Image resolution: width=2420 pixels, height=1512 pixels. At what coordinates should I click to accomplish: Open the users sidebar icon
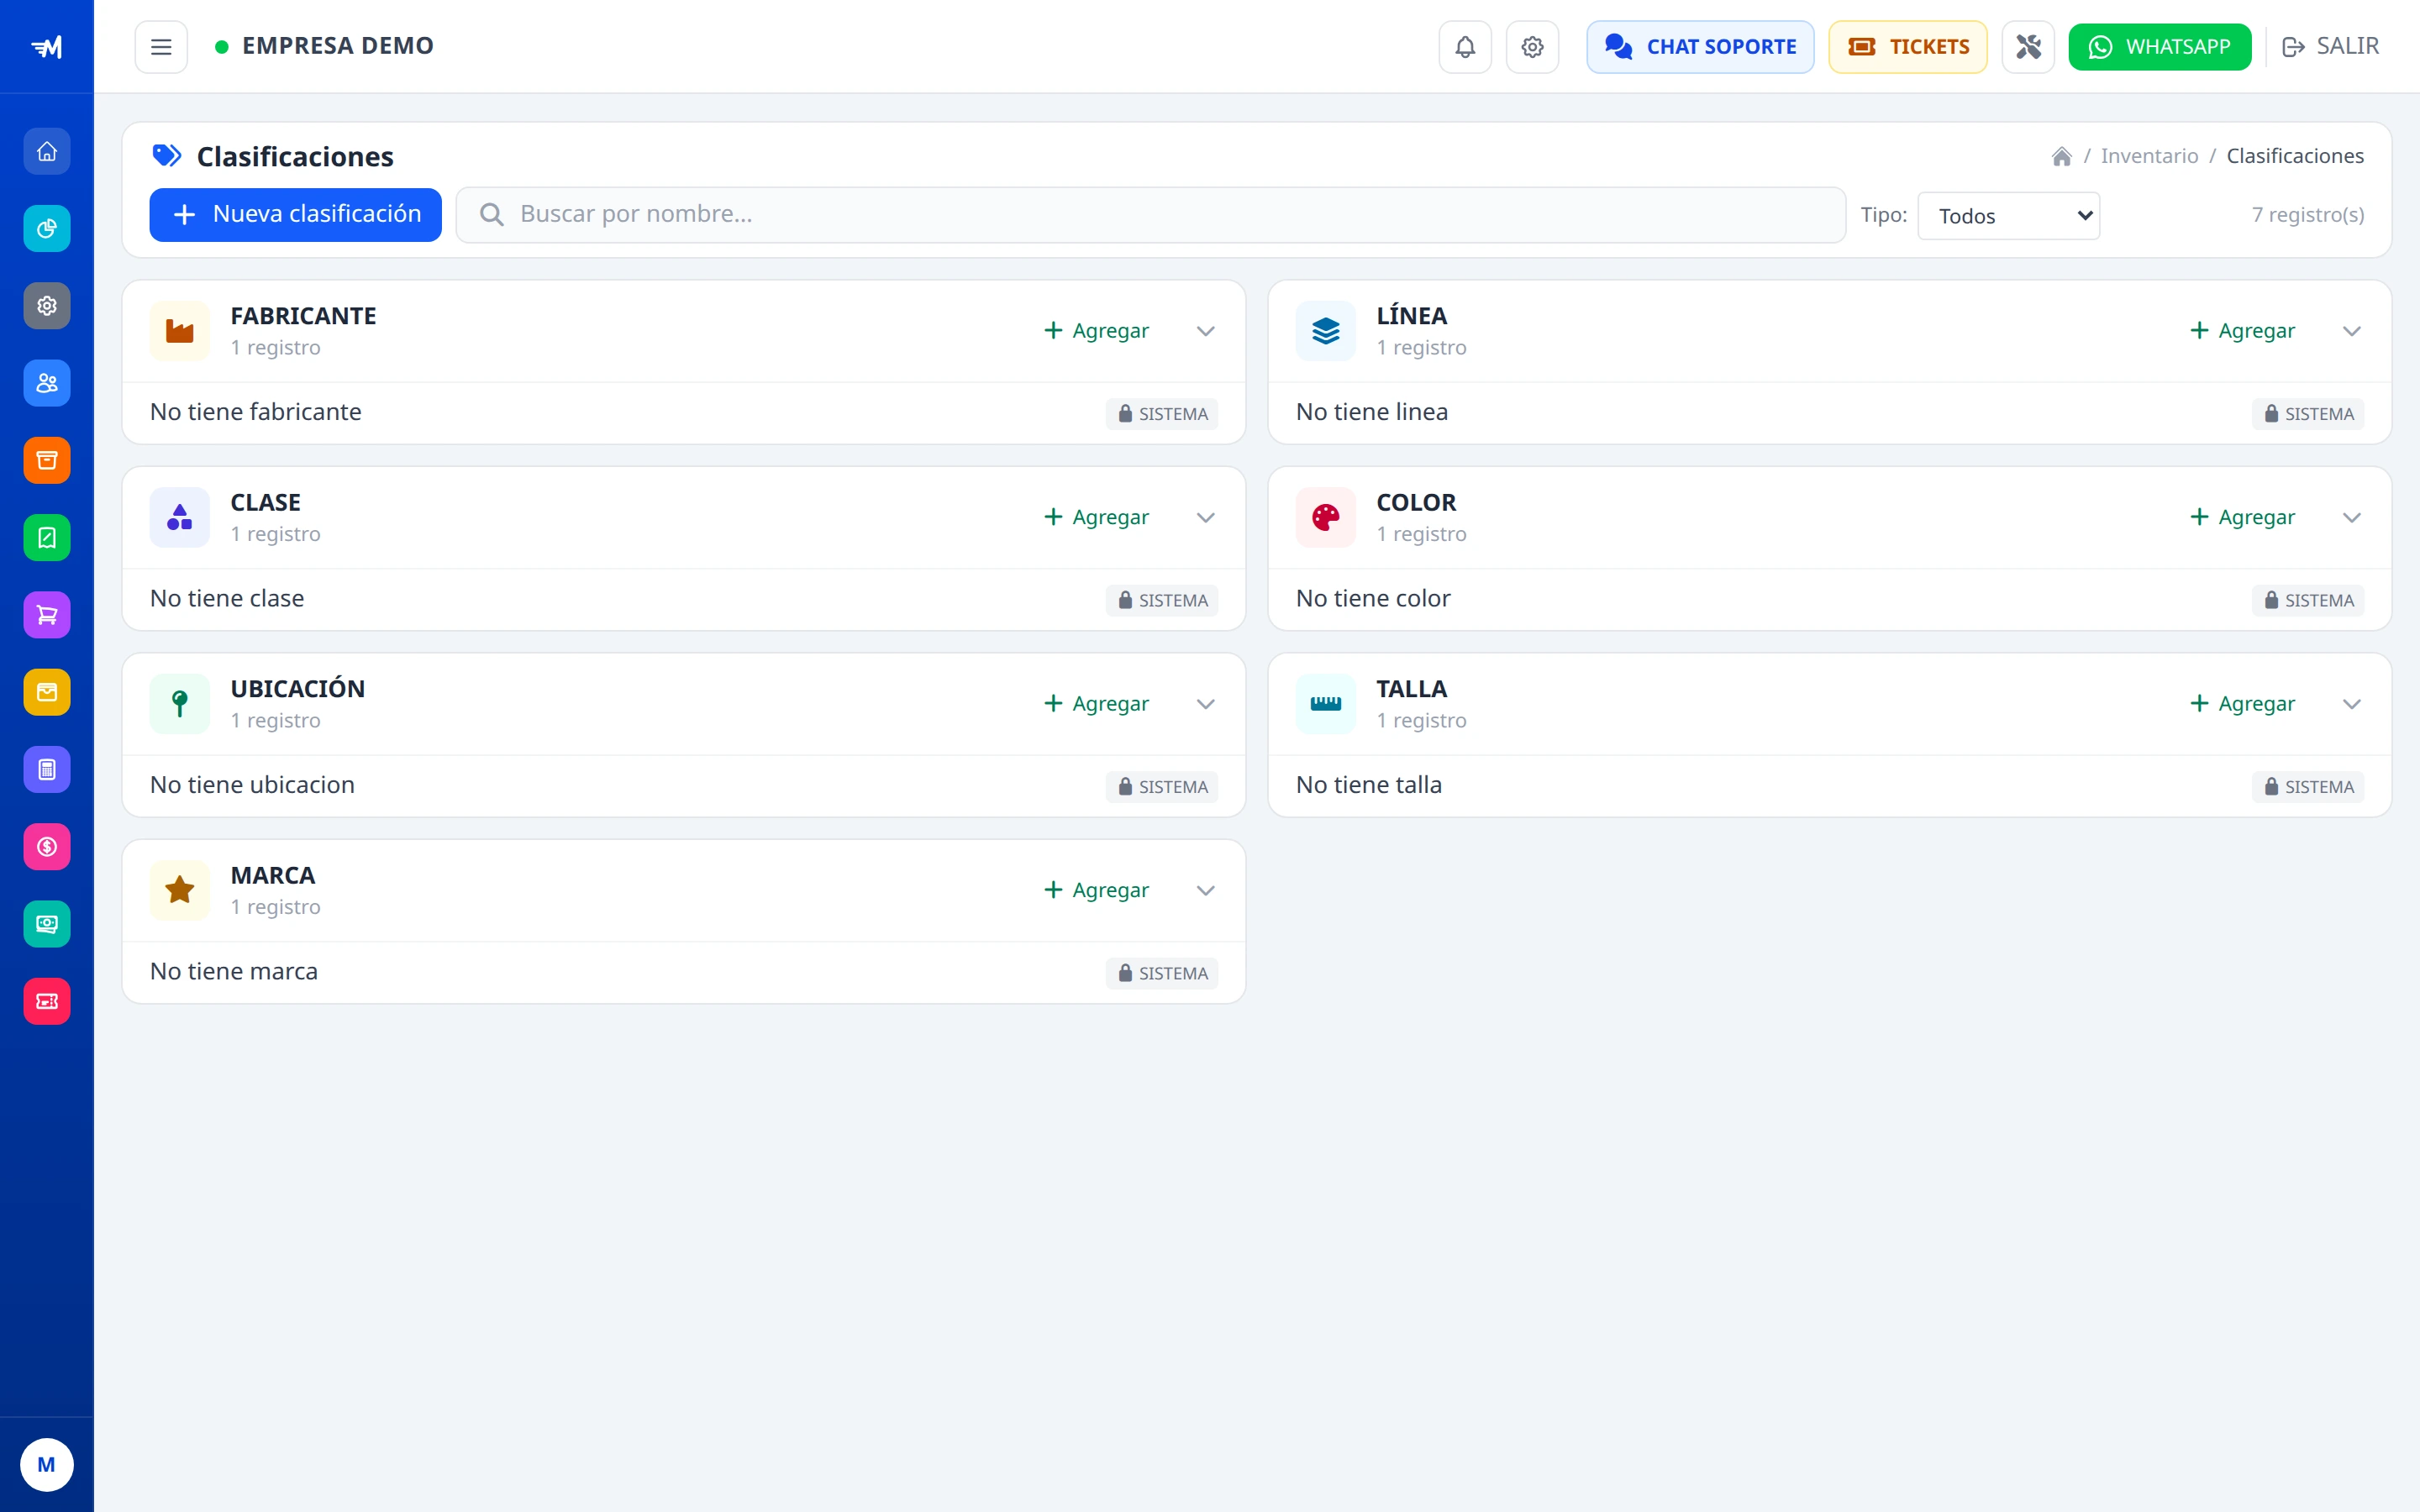[47, 383]
